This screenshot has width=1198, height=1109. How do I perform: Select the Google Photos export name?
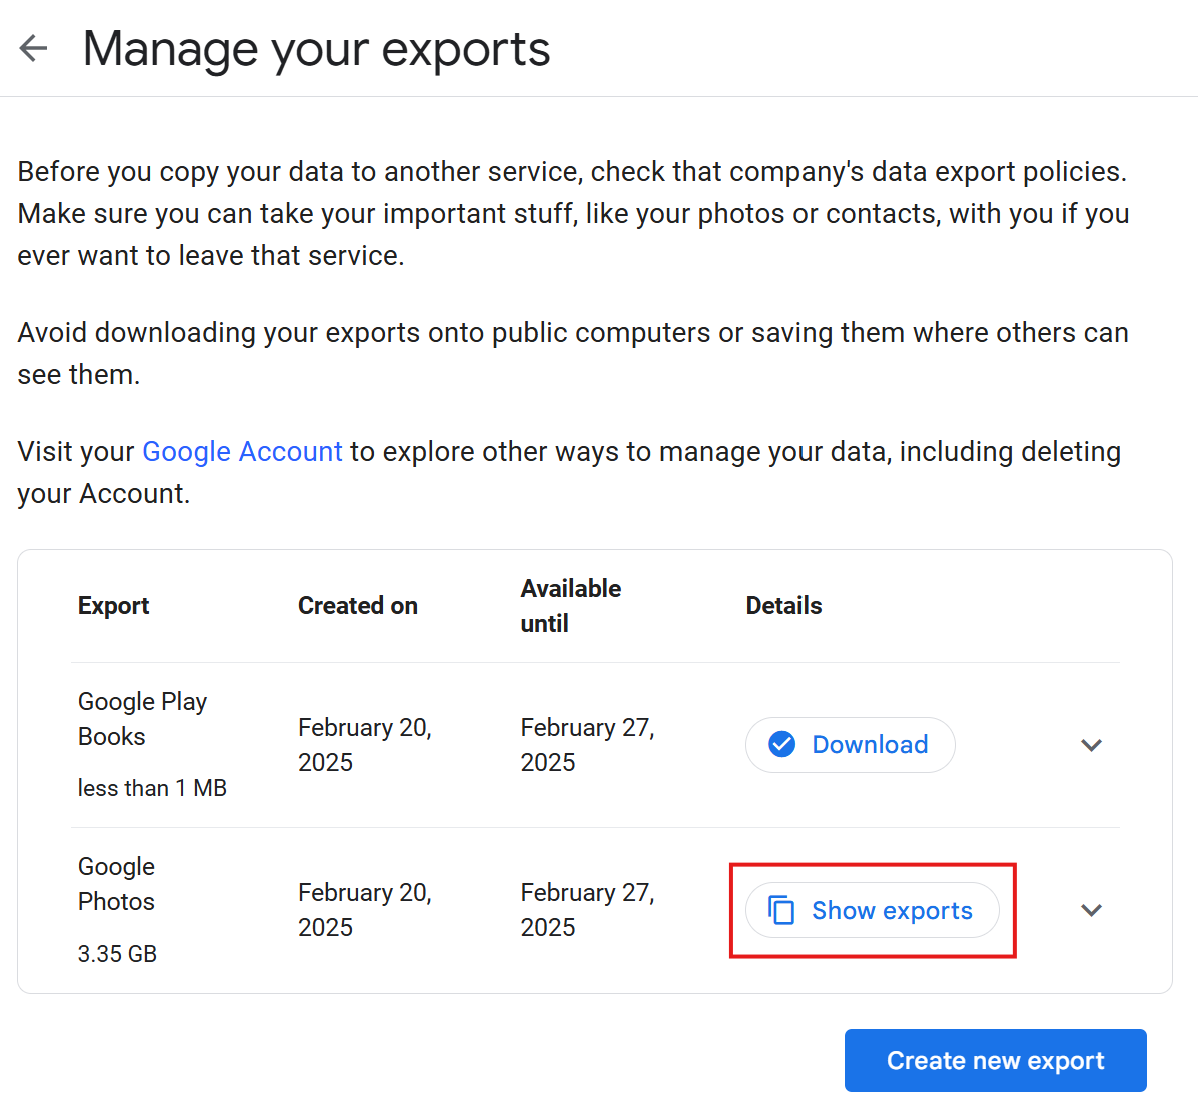[116, 884]
